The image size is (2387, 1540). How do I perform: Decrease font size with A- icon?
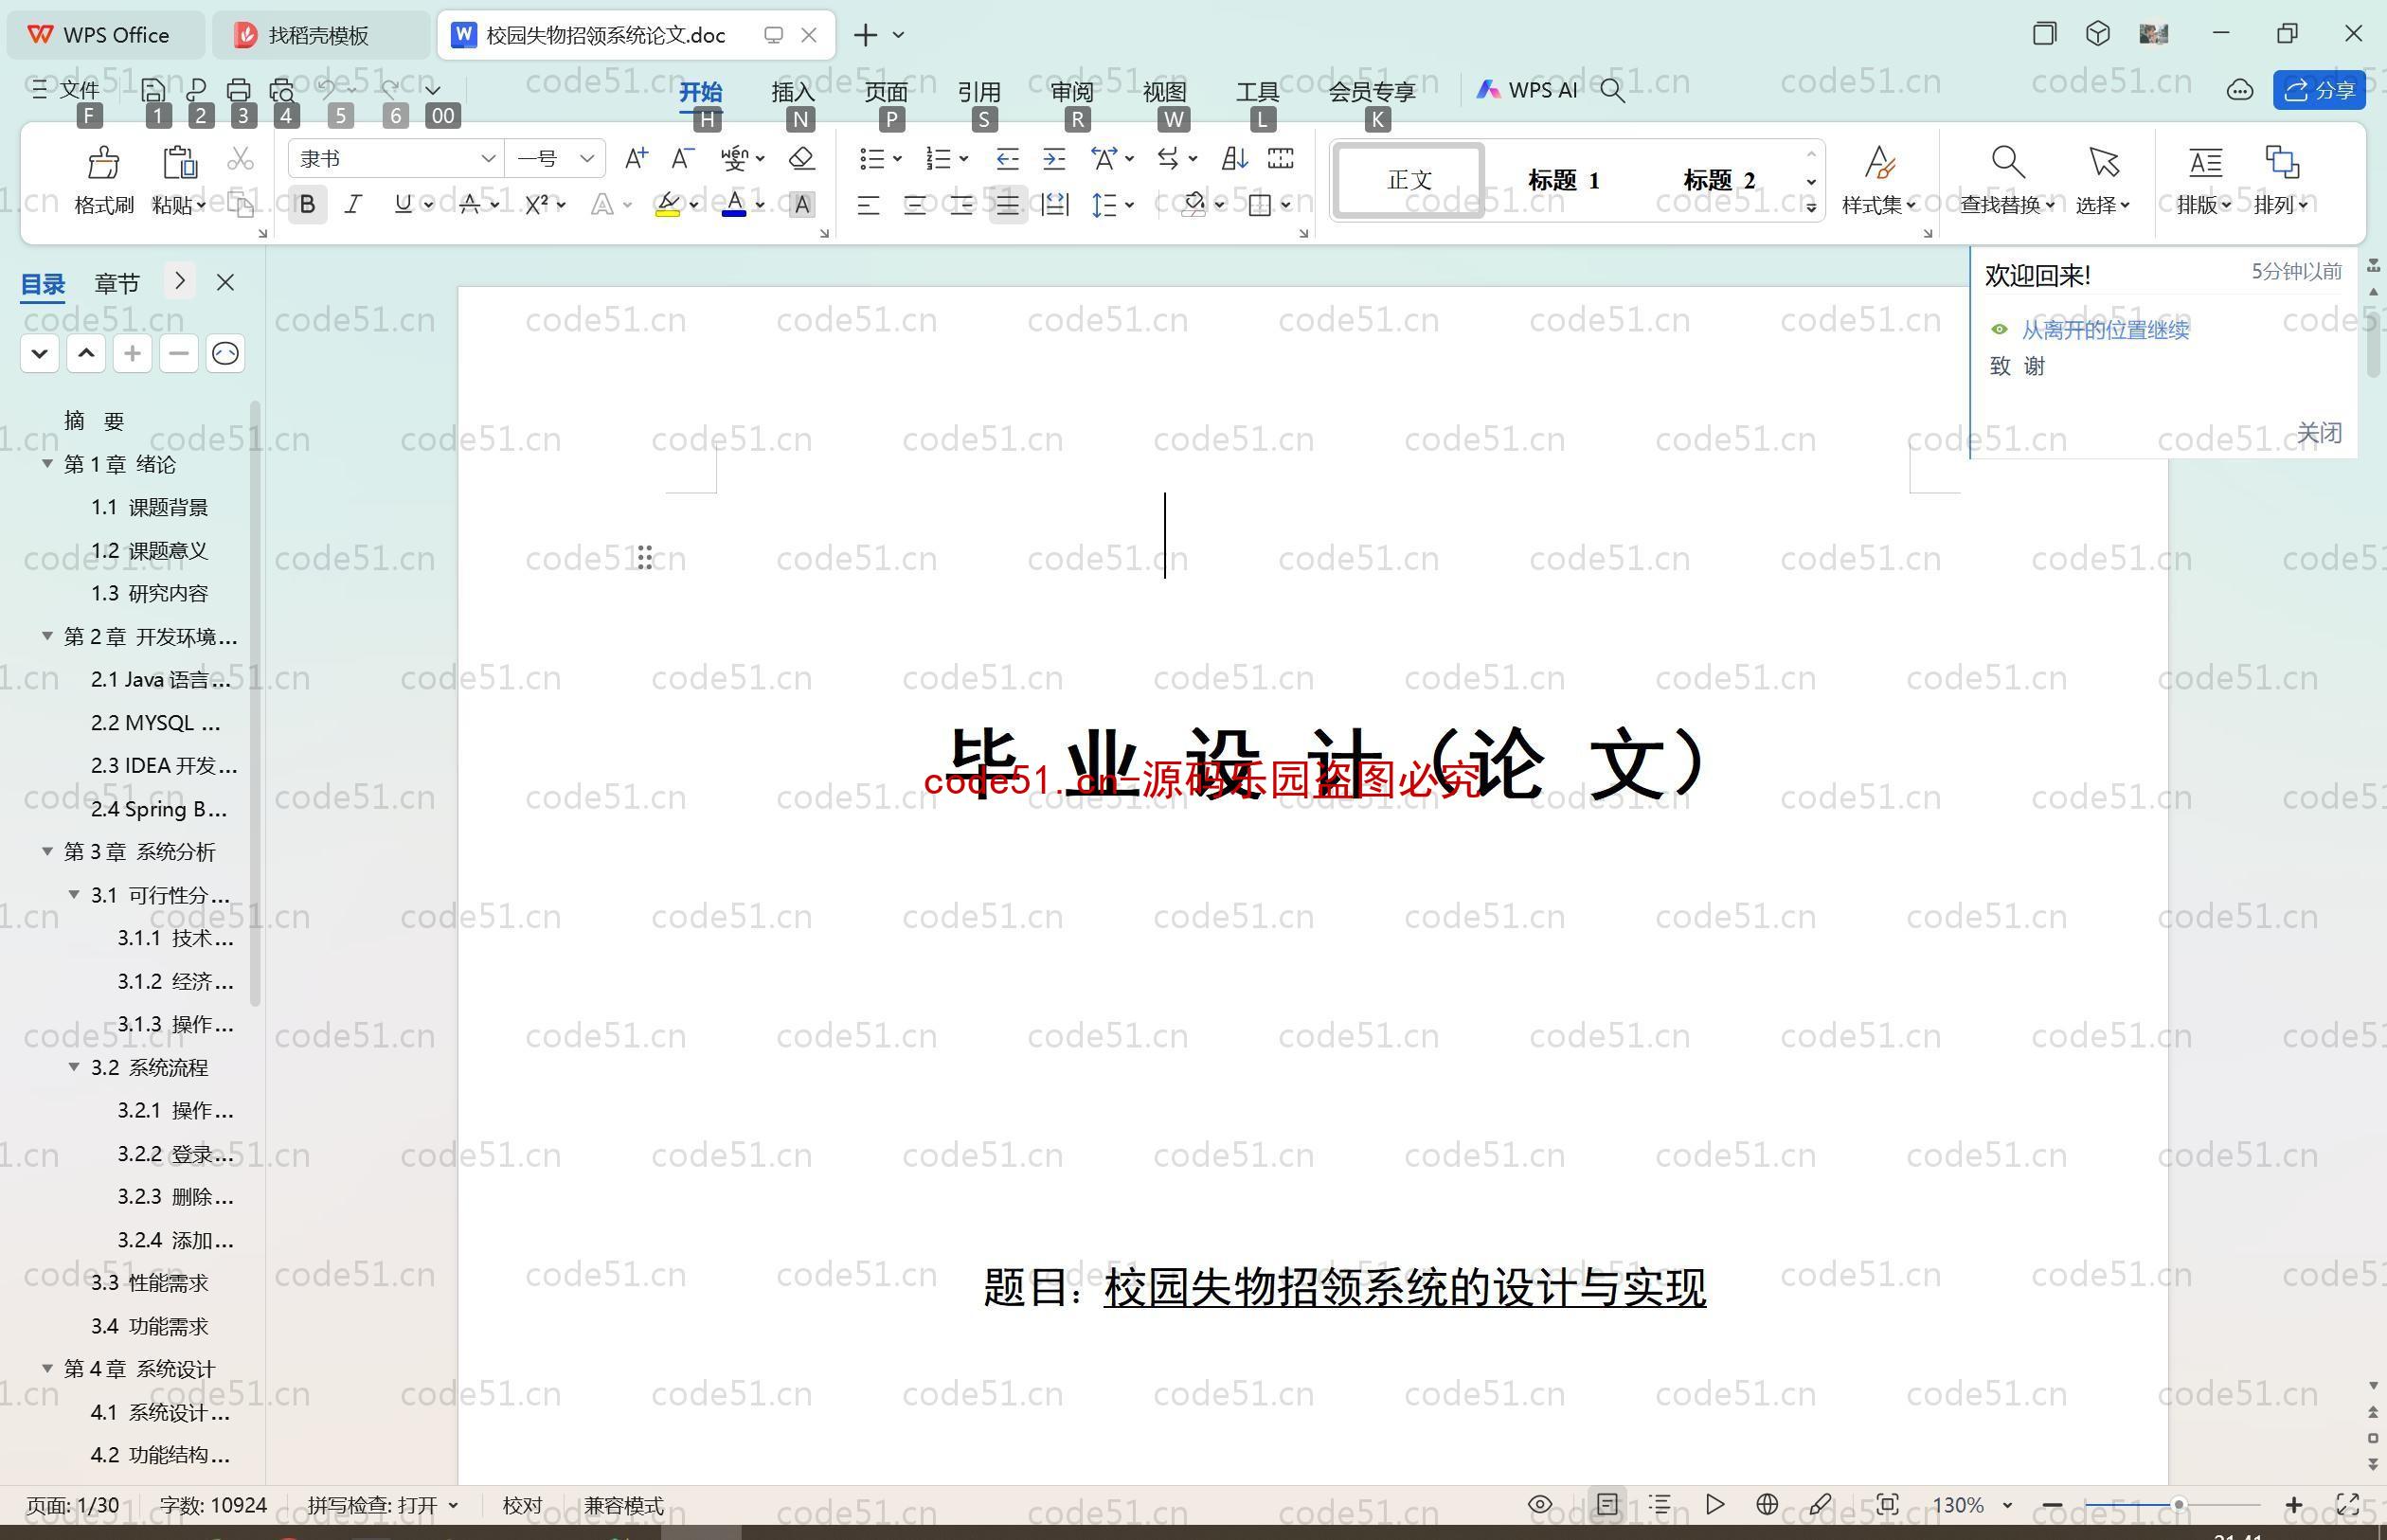pos(682,158)
